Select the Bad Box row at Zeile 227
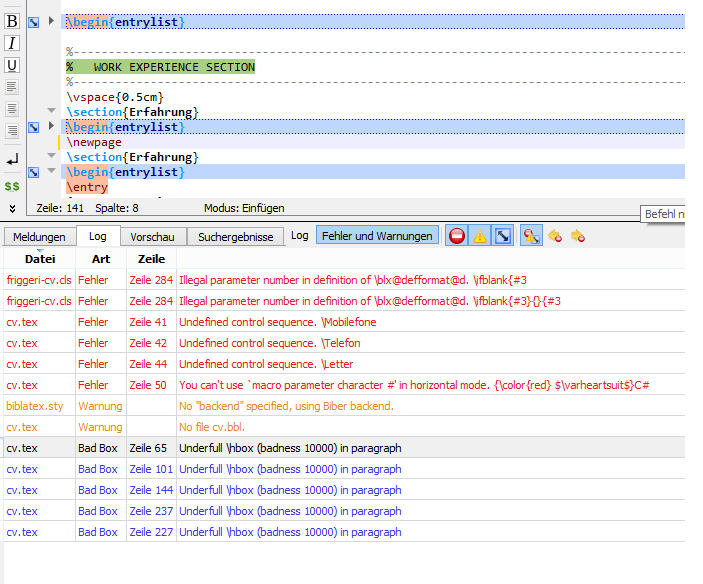The height and width of the screenshot is (584, 703). tap(344, 532)
